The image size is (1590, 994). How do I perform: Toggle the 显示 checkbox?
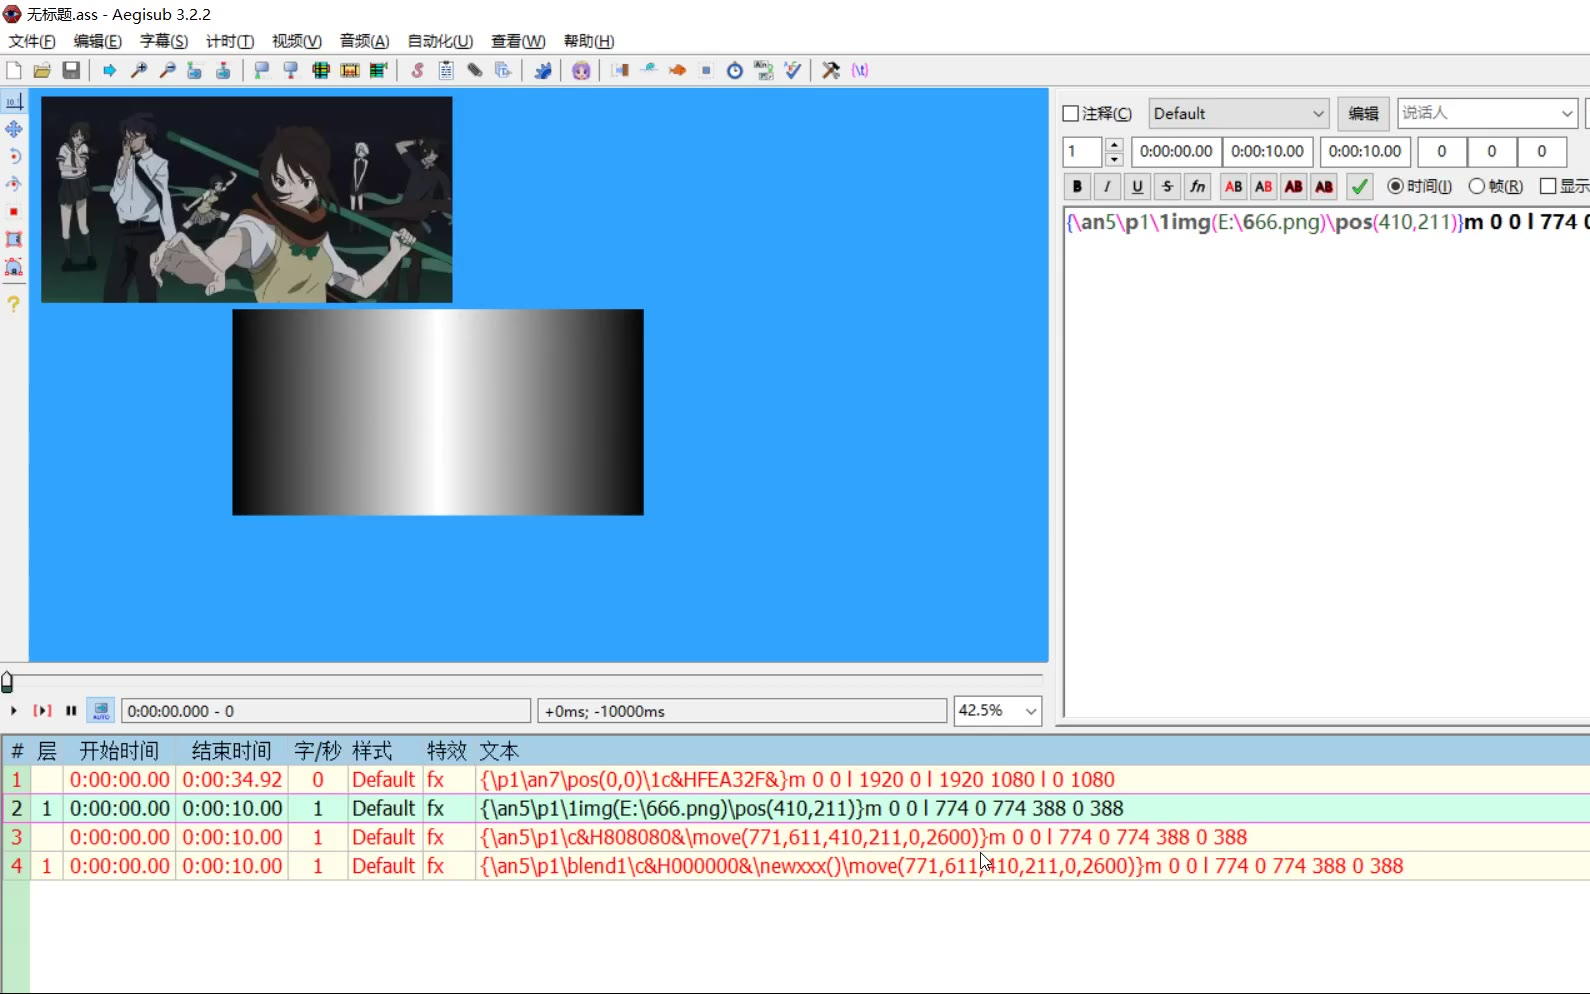coord(1548,186)
